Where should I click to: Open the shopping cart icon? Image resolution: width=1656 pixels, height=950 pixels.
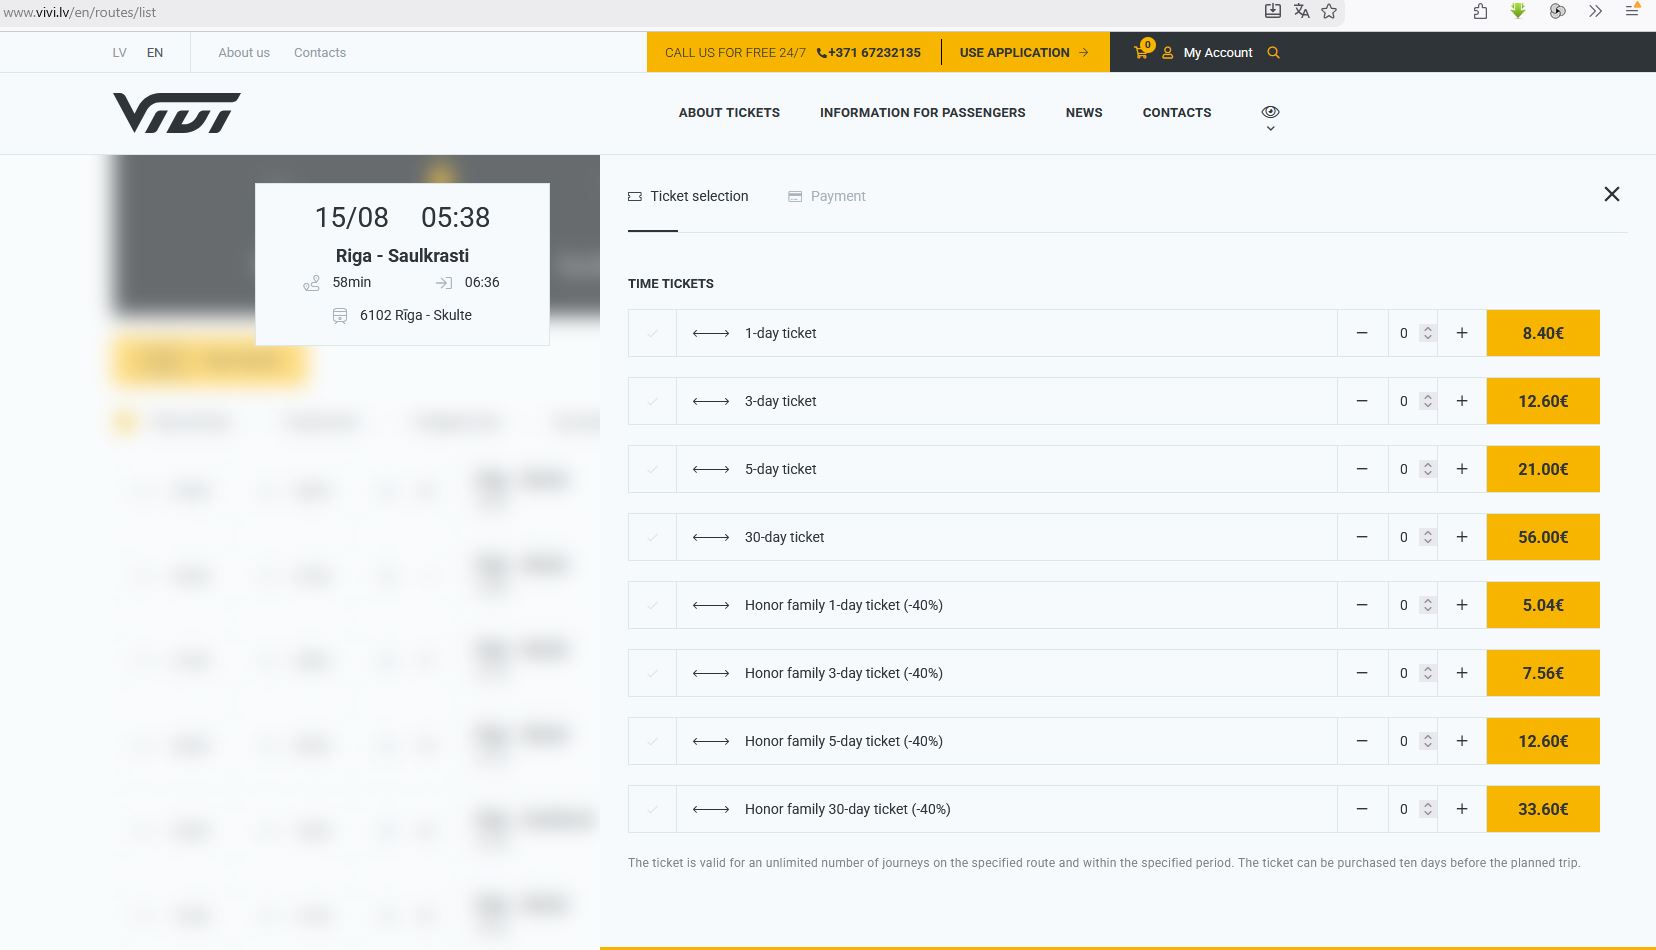pos(1142,51)
